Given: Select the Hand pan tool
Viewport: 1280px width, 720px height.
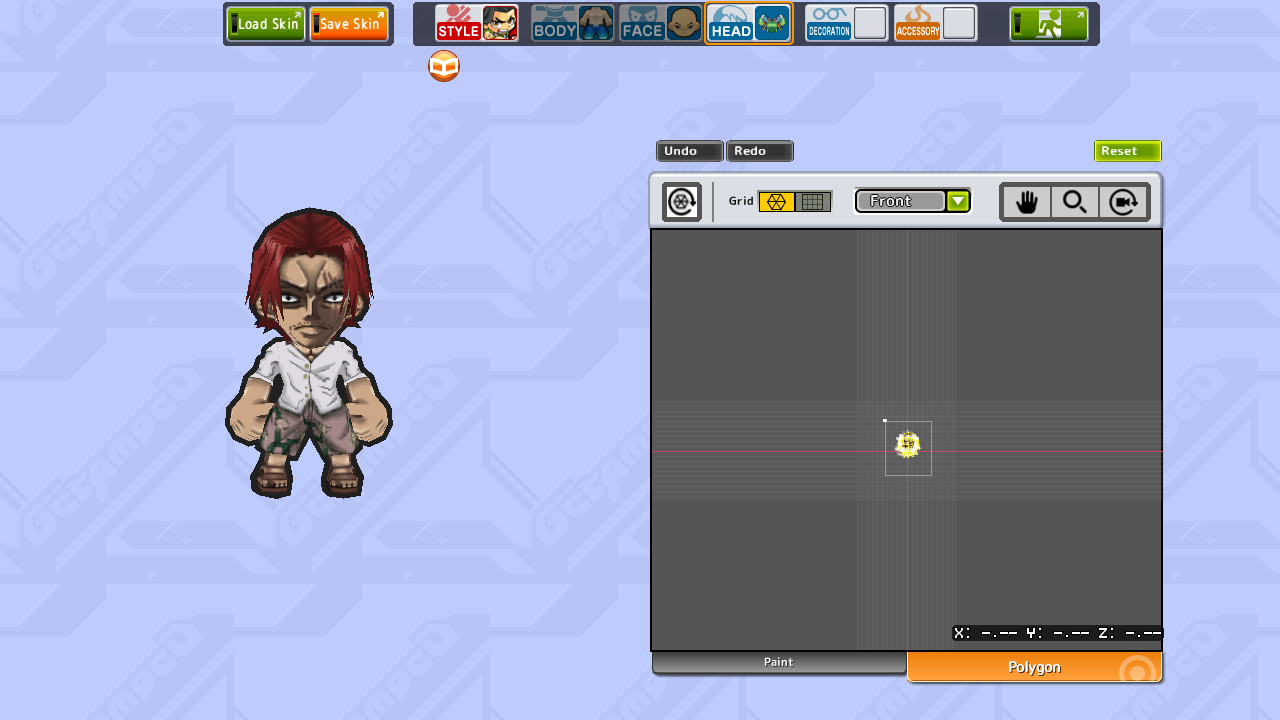Looking at the screenshot, I should [1027, 202].
